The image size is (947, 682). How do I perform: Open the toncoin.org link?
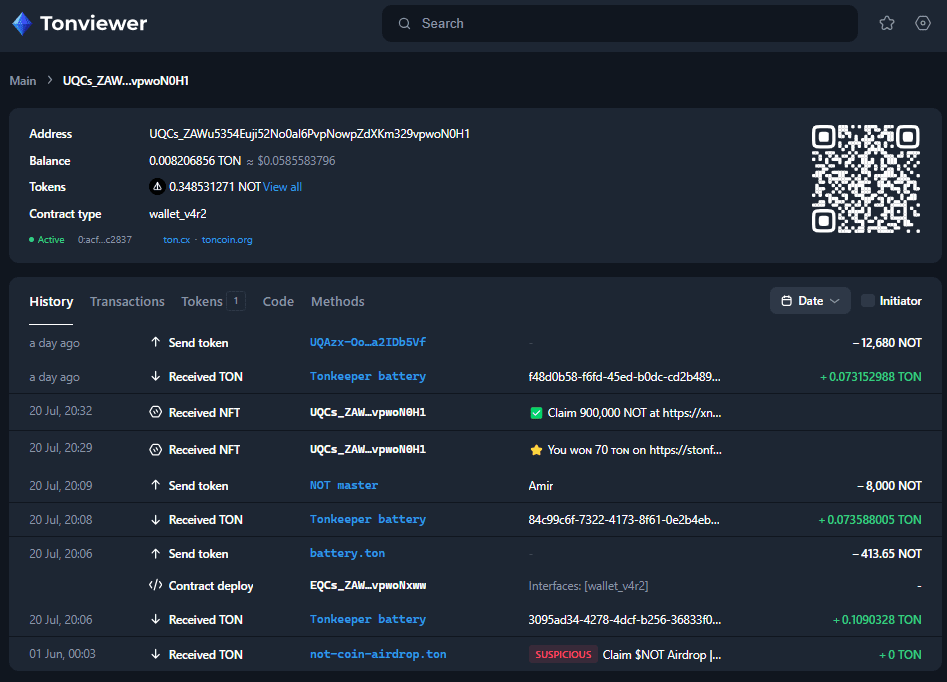coord(227,240)
